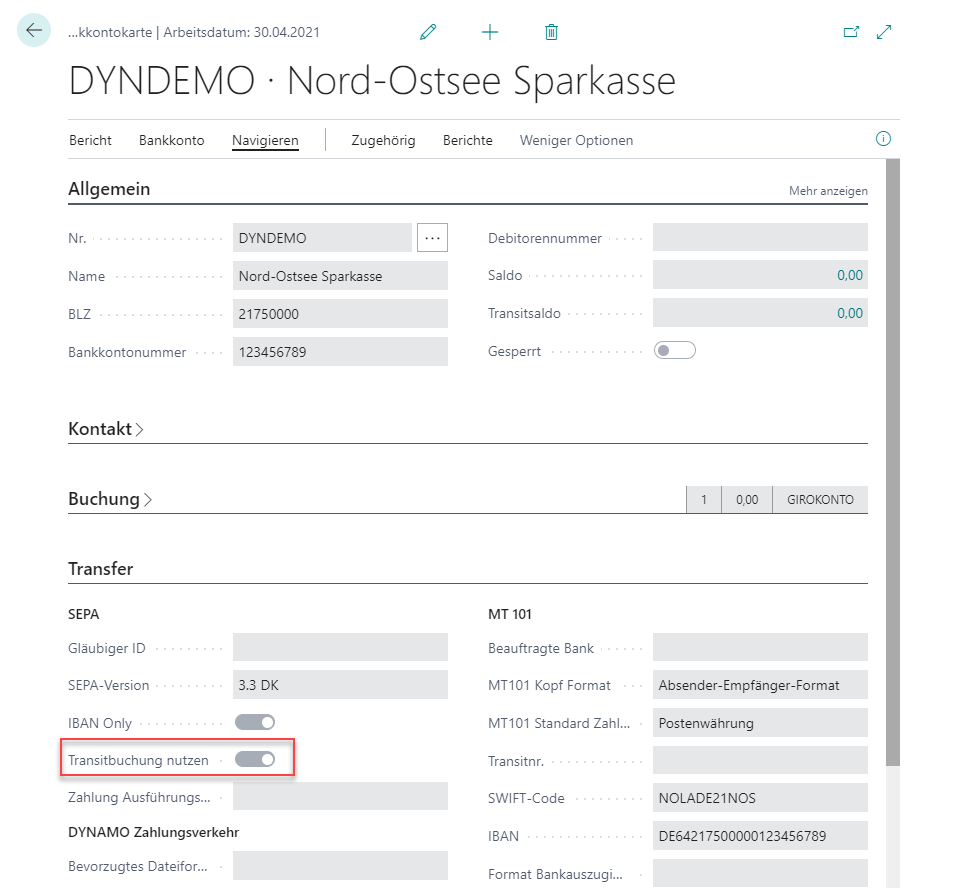Click the SWIFT-Code input field
968x888 pixels.
(x=759, y=798)
